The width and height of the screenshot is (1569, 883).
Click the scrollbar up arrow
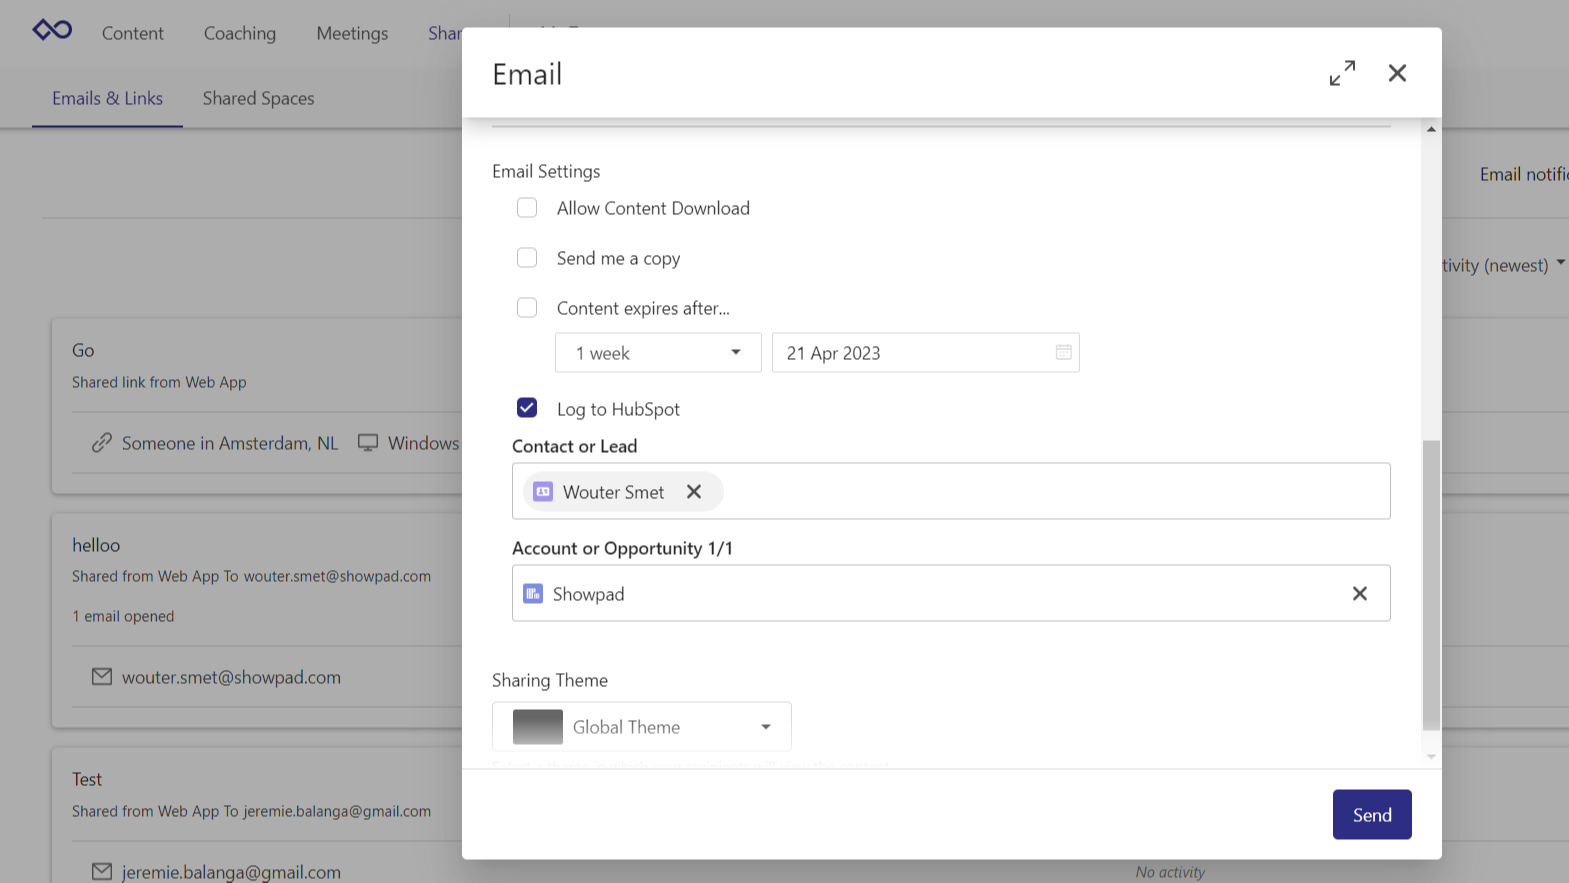[1431, 129]
